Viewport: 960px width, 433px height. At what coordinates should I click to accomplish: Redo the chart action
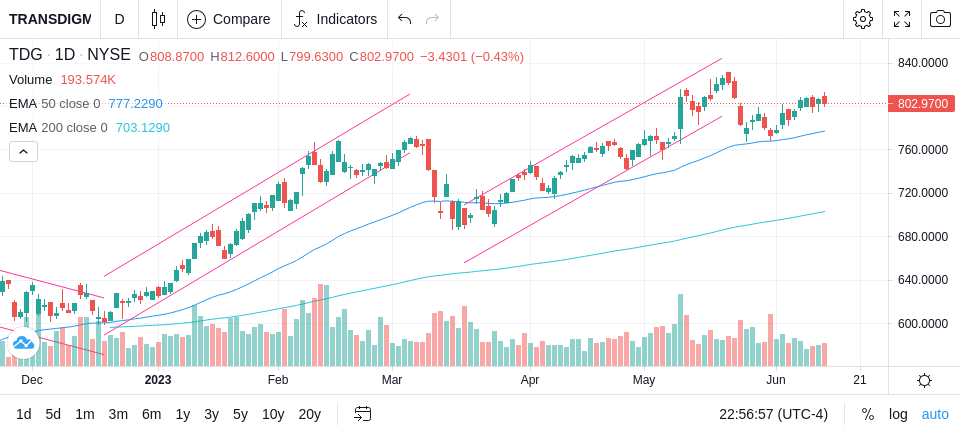pos(432,19)
